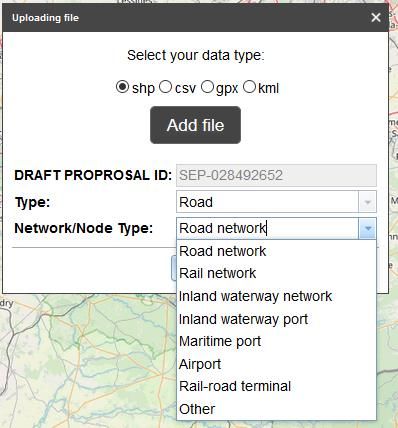Select Maritime port option
This screenshot has height=428, width=398.
pos(276,341)
